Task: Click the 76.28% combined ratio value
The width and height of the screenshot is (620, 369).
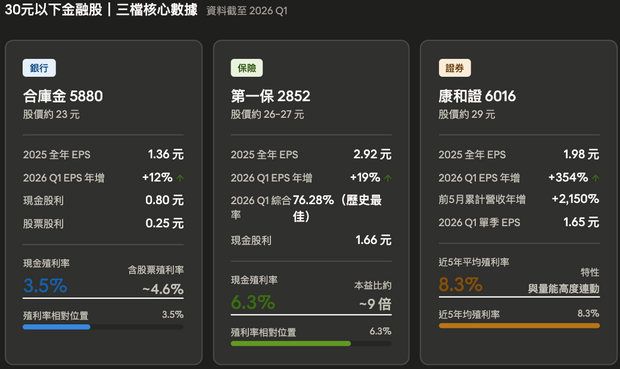Action: coord(313,200)
